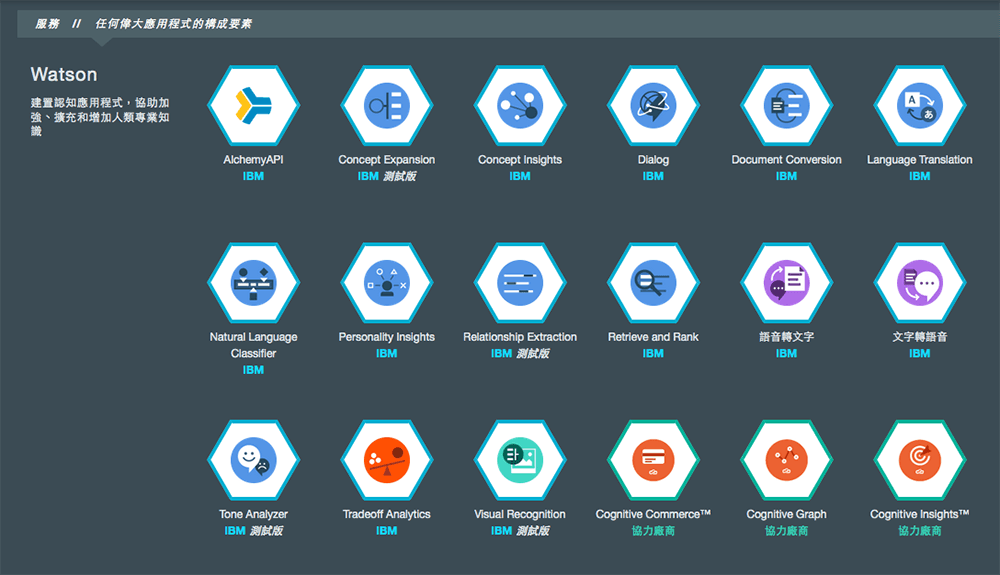Image resolution: width=1000 pixels, height=575 pixels.
Task: Click the 協力廠商 label under Cognitive Commerce
Action: coord(653,530)
